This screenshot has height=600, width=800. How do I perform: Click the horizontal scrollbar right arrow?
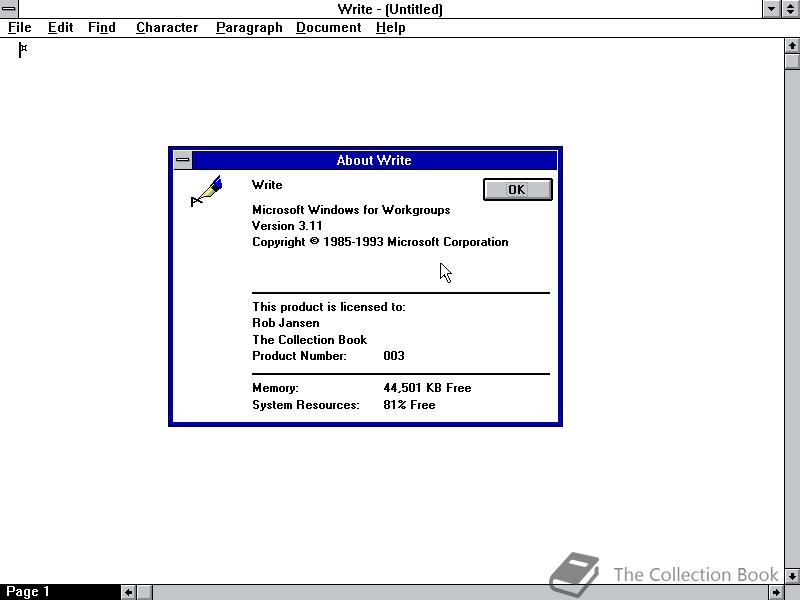point(777,592)
